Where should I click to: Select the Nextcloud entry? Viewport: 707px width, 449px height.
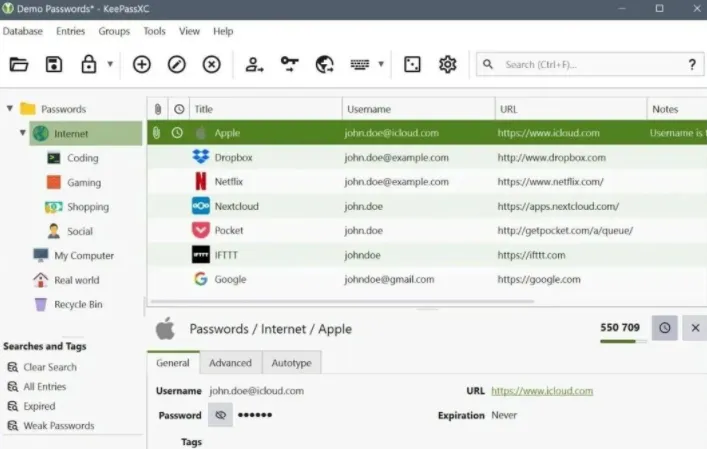(427, 206)
